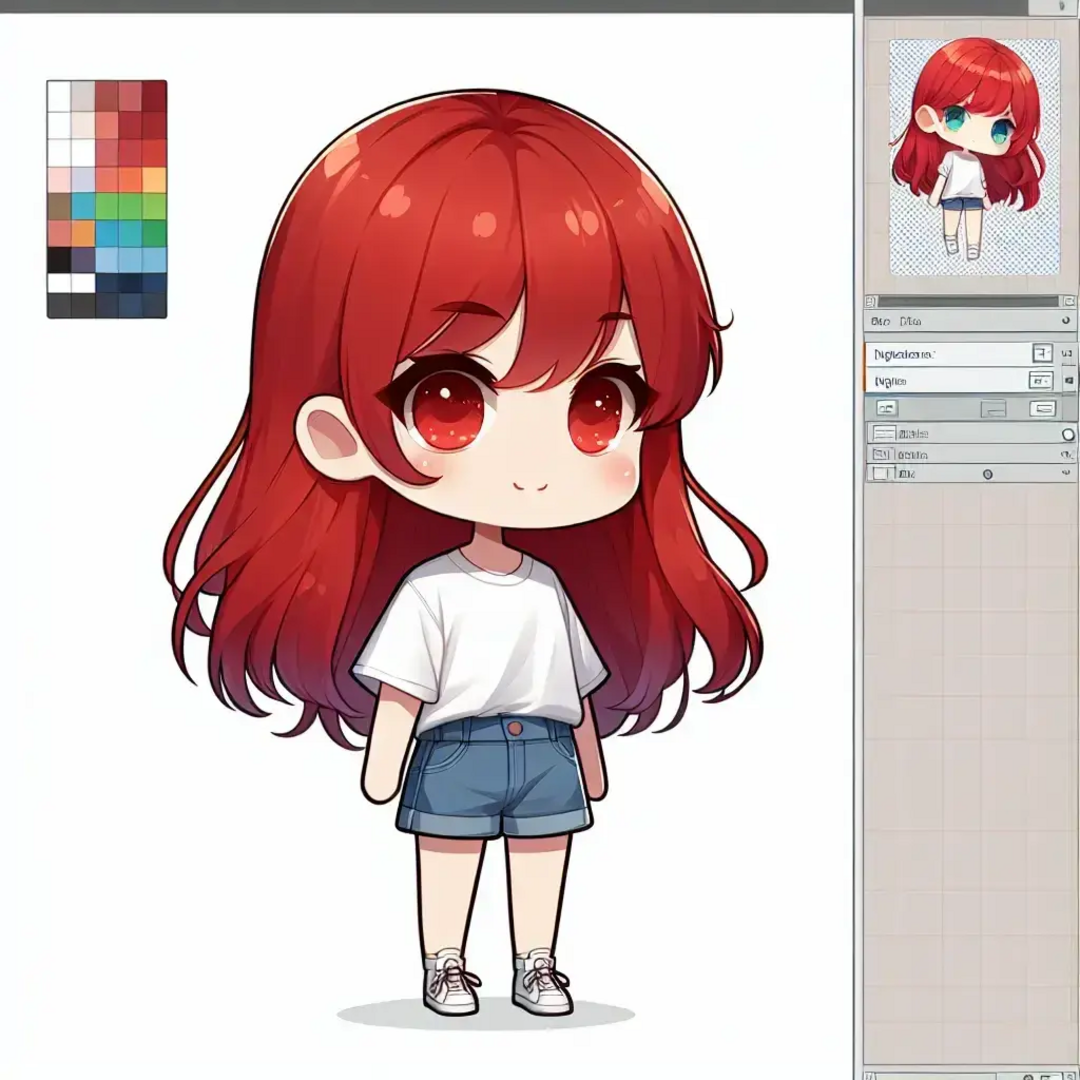The image size is (1080, 1080).
Task: Click the left icon button in the layer toolbar
Action: click(x=886, y=408)
